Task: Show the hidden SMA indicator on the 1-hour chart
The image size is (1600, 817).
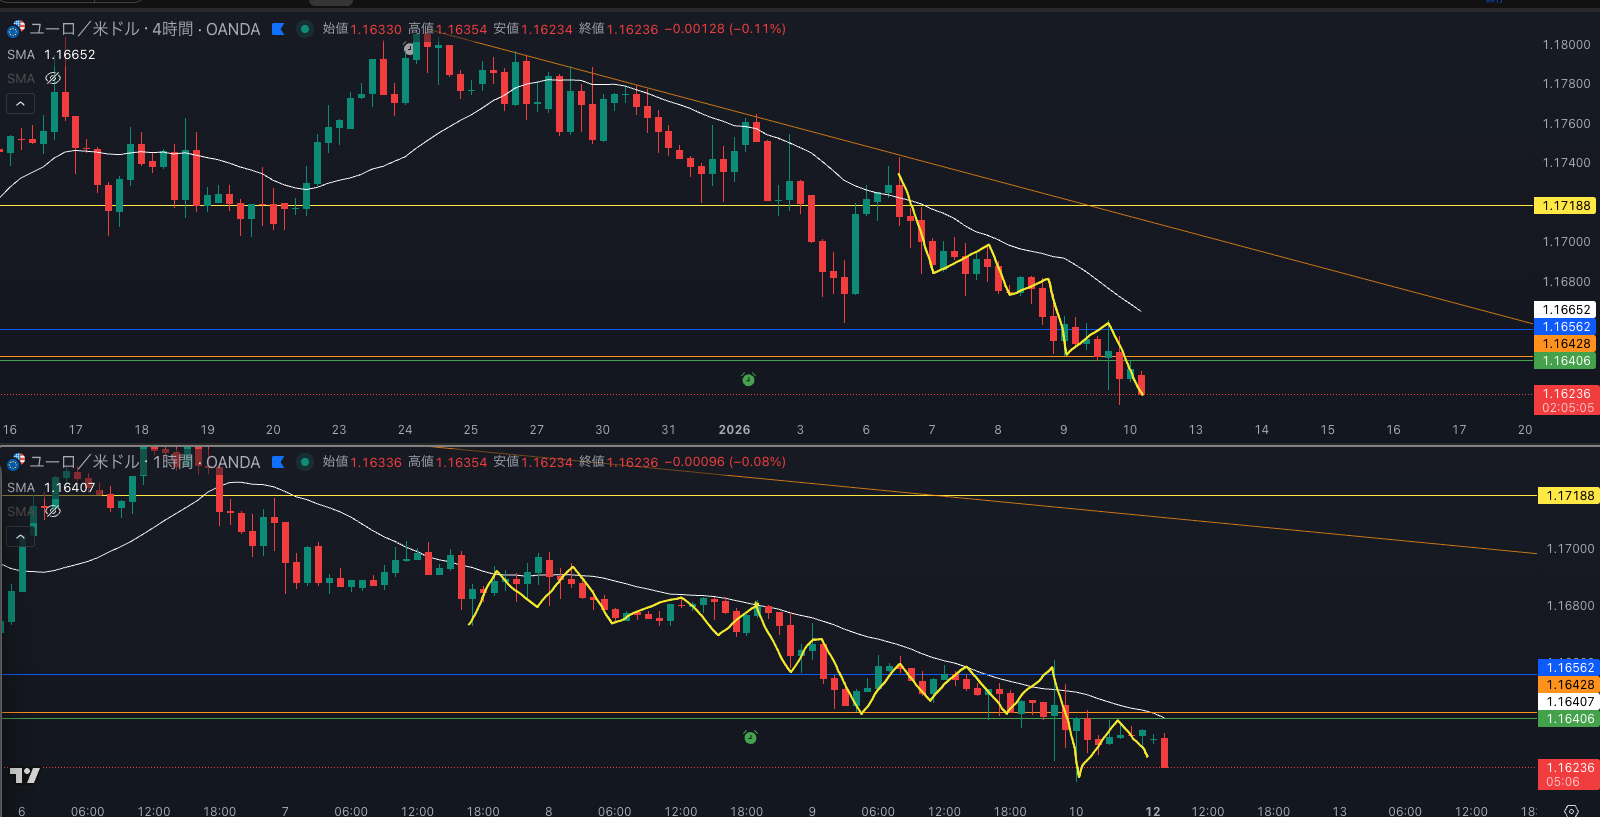Action: 53,511
